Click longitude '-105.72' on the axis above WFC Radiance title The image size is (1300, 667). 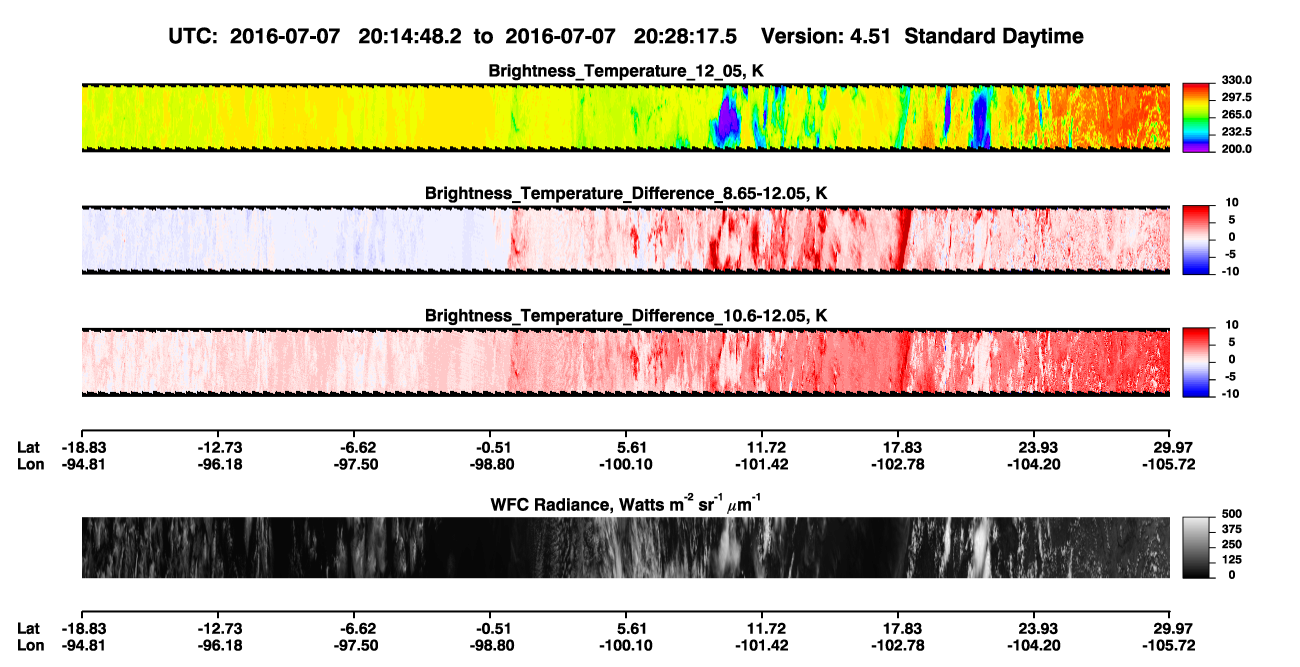click(x=1170, y=464)
